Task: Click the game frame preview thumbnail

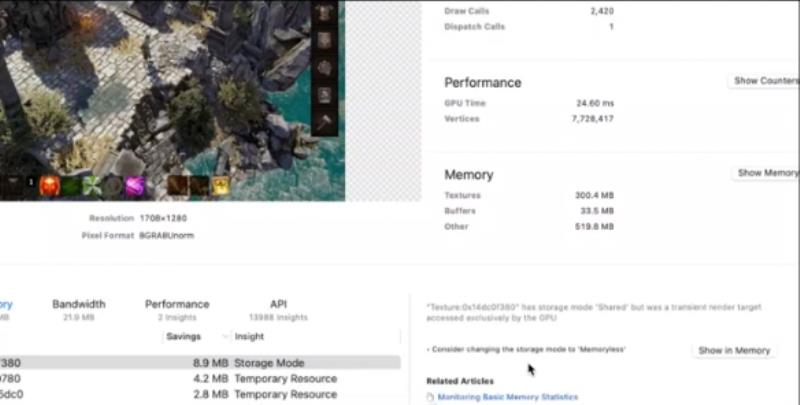Action: click(x=170, y=90)
